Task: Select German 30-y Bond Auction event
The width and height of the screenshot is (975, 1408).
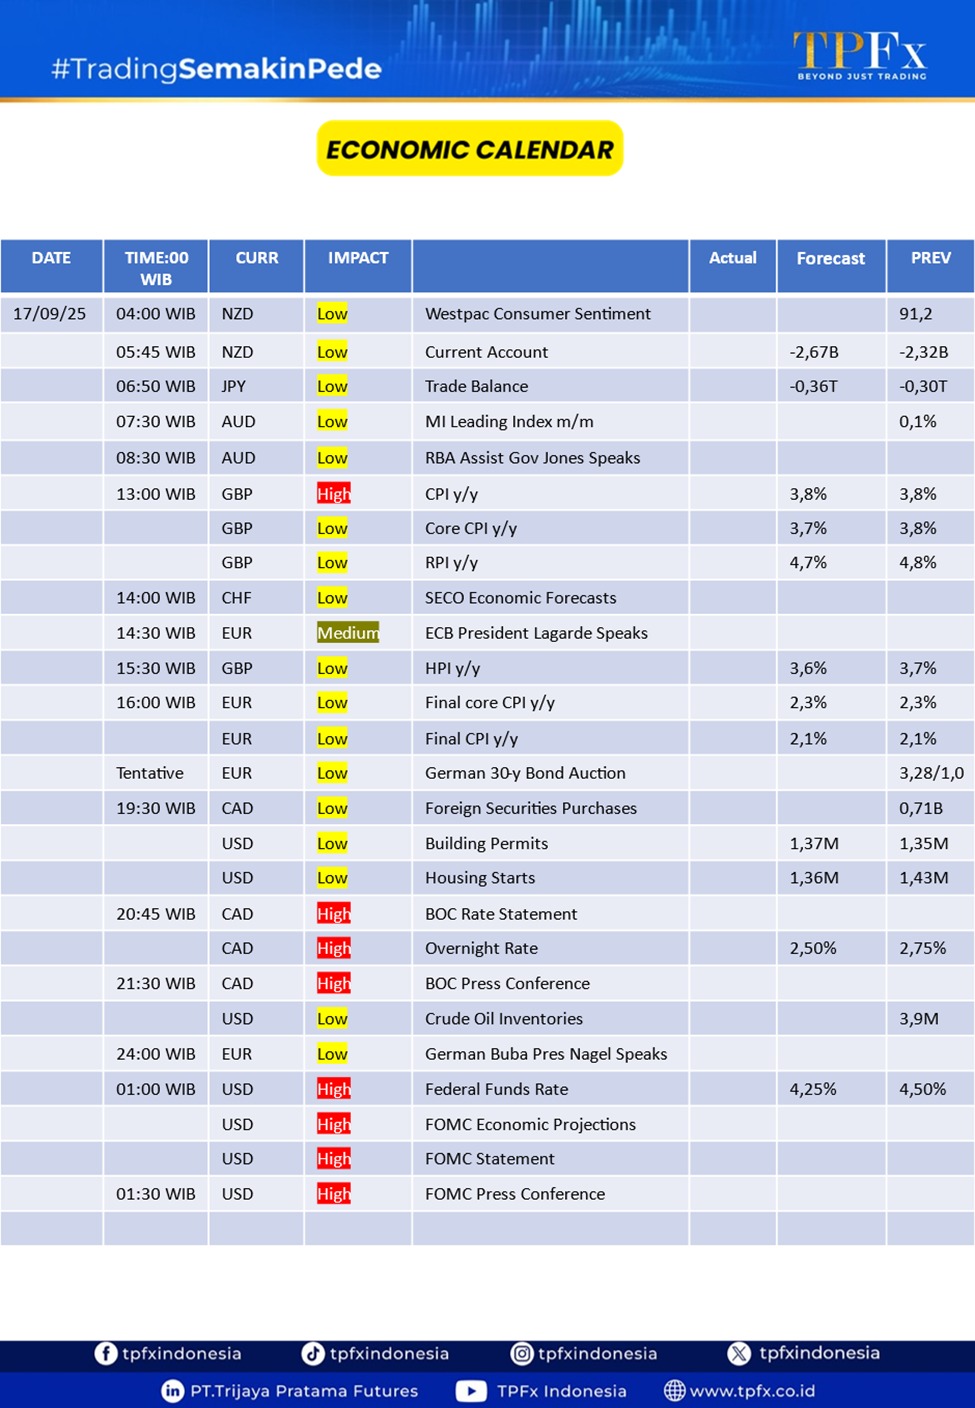Action: [x=525, y=773]
